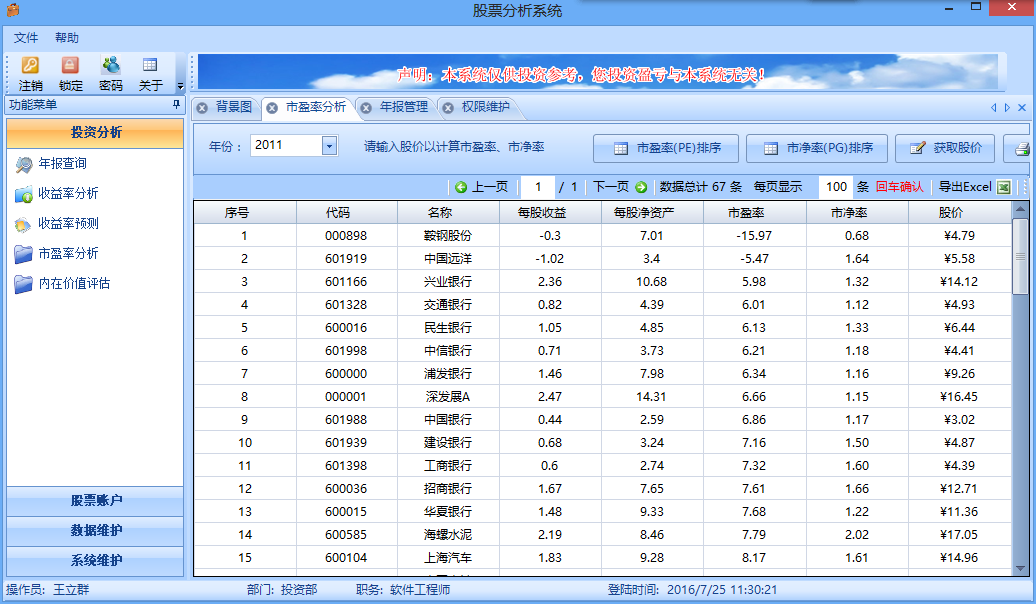Open the 文件 menu
This screenshot has height=604, width=1036.
(x=26, y=38)
